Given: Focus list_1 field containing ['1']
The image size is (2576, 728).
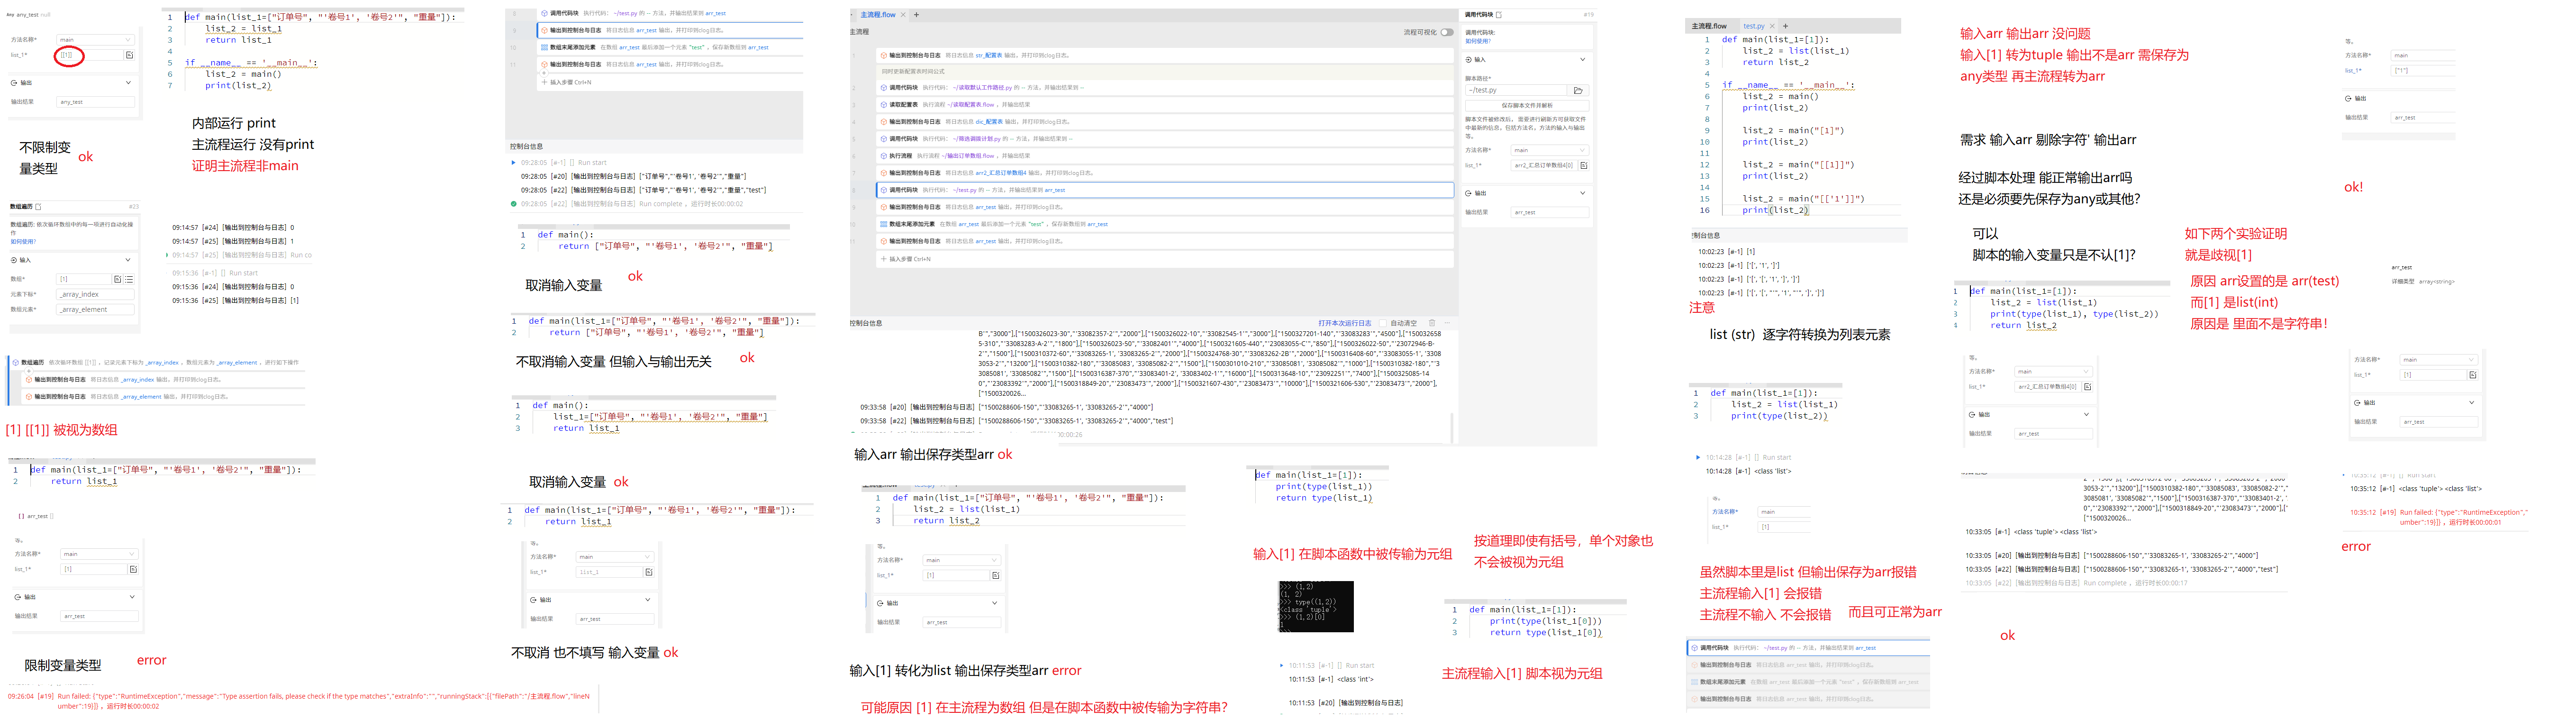Looking at the screenshot, I should pos(2423,71).
